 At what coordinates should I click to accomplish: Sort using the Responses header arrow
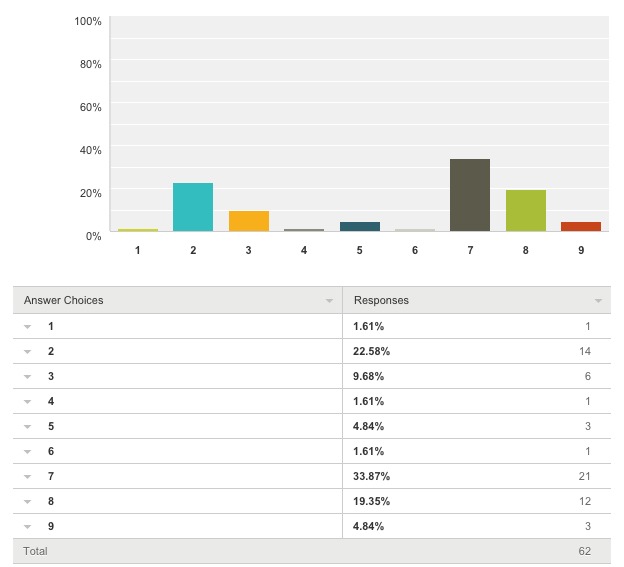598,301
